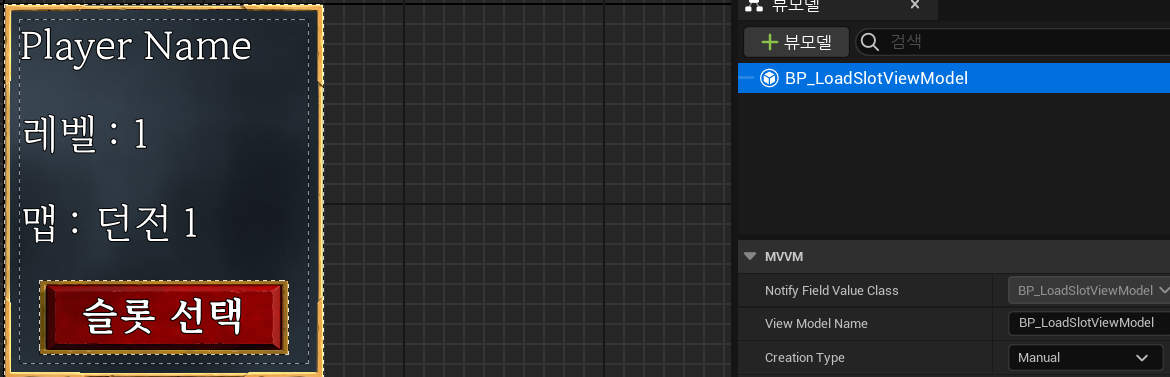The height and width of the screenshot is (377, 1170).
Task: Click the 뷰모델 add button
Action: tap(796, 42)
